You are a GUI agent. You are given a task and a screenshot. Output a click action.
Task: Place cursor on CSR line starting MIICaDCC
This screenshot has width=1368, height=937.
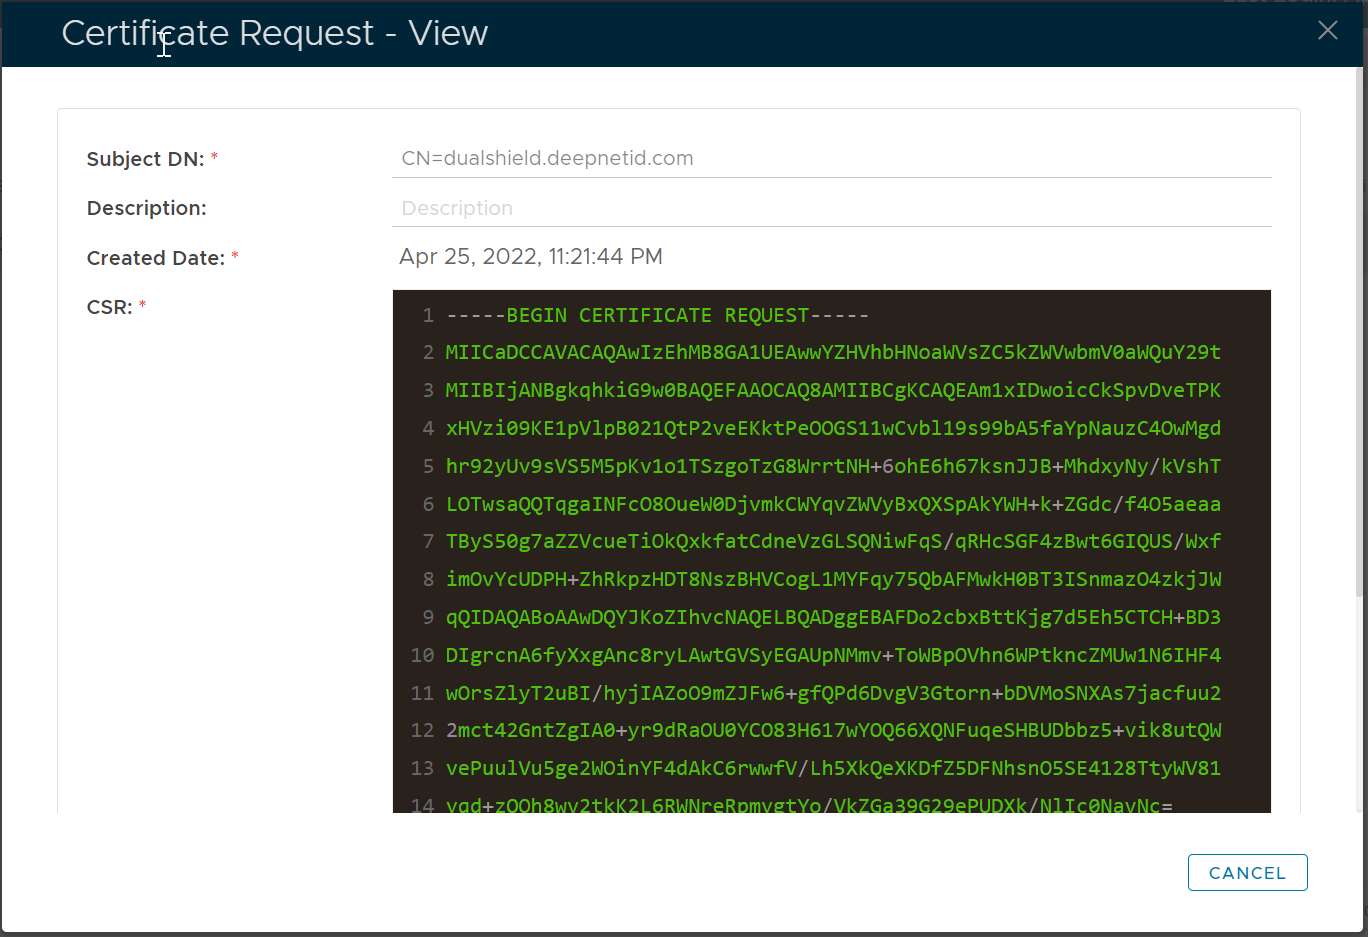point(832,353)
